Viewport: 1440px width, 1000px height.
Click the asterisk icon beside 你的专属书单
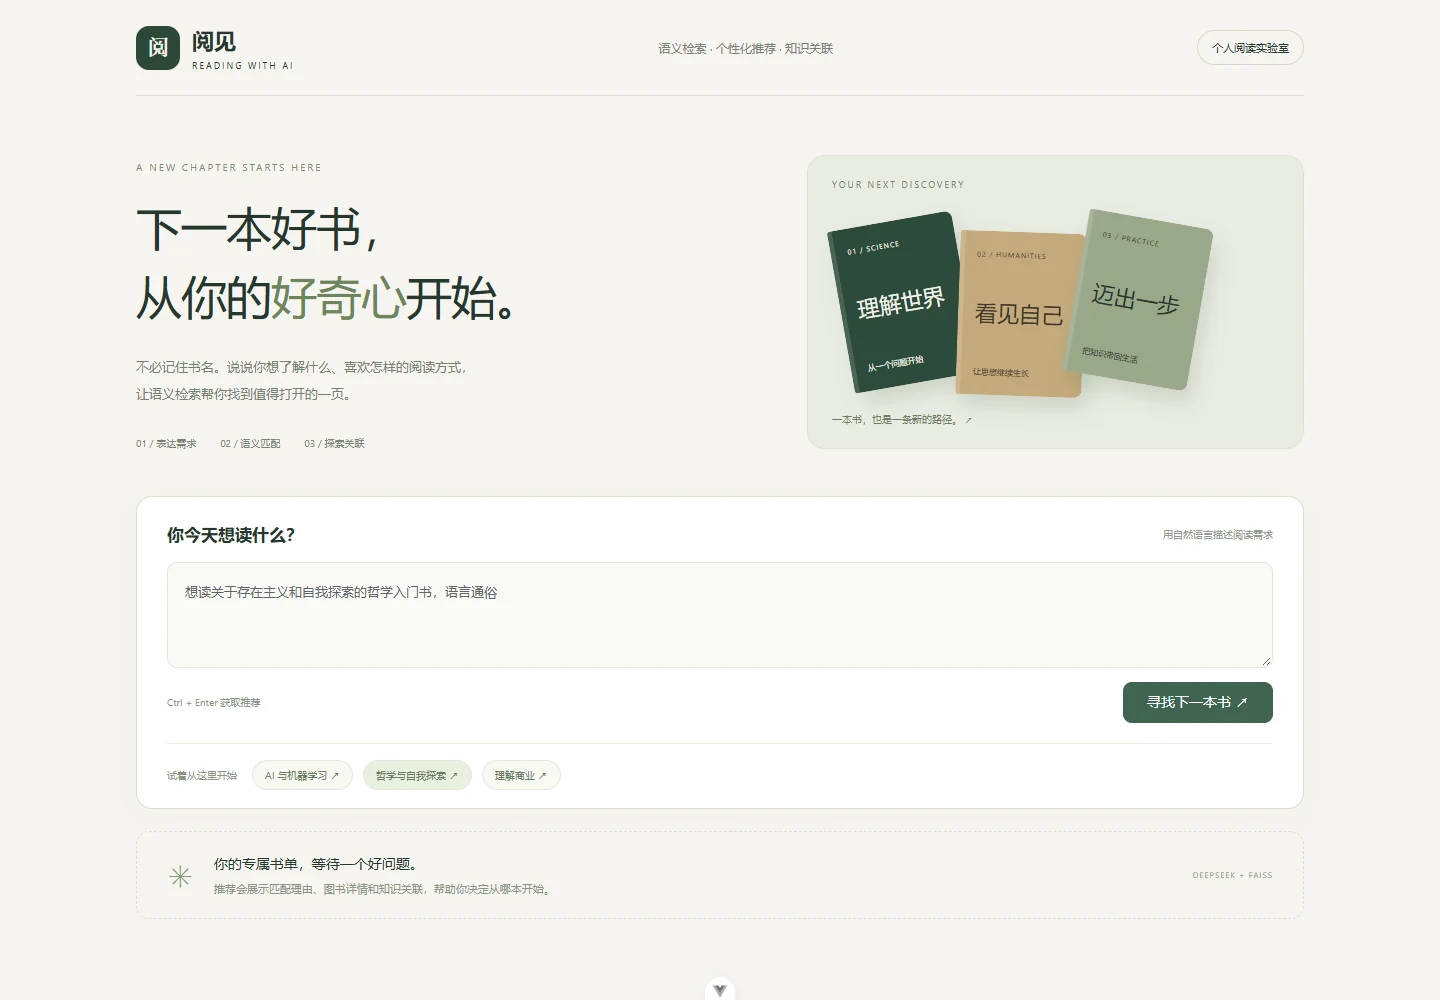click(180, 877)
